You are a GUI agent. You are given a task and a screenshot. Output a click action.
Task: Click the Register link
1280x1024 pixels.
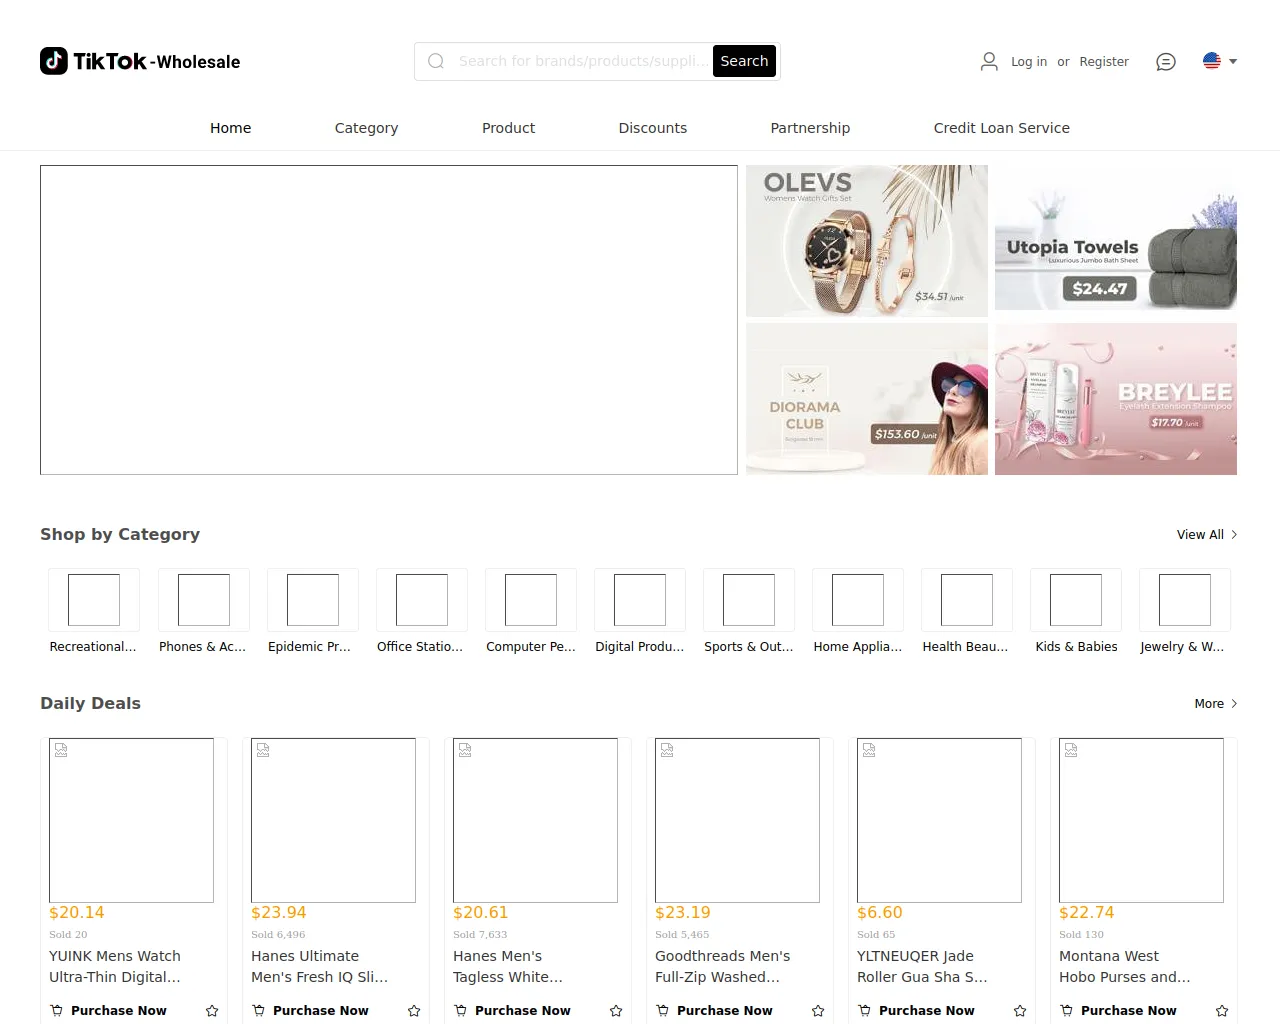click(1104, 62)
